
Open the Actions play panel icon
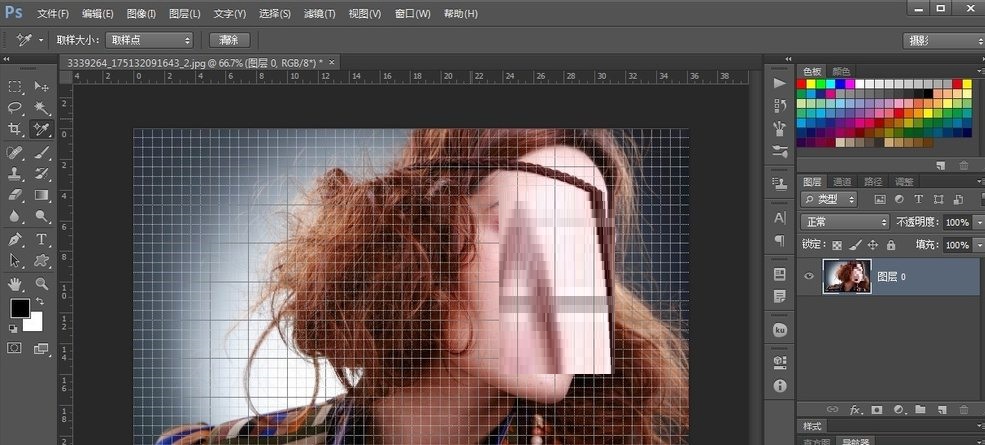click(780, 84)
